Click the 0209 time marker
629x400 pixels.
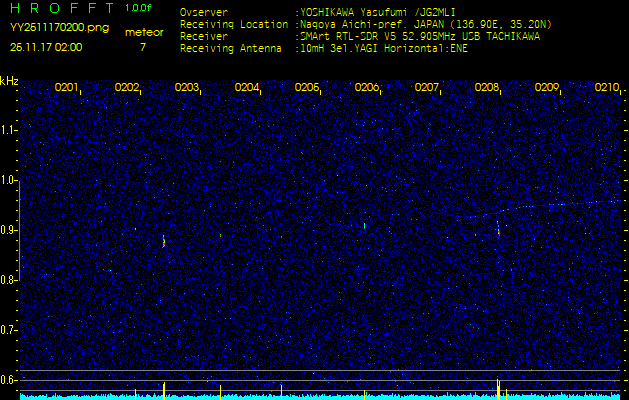[x=547, y=87]
